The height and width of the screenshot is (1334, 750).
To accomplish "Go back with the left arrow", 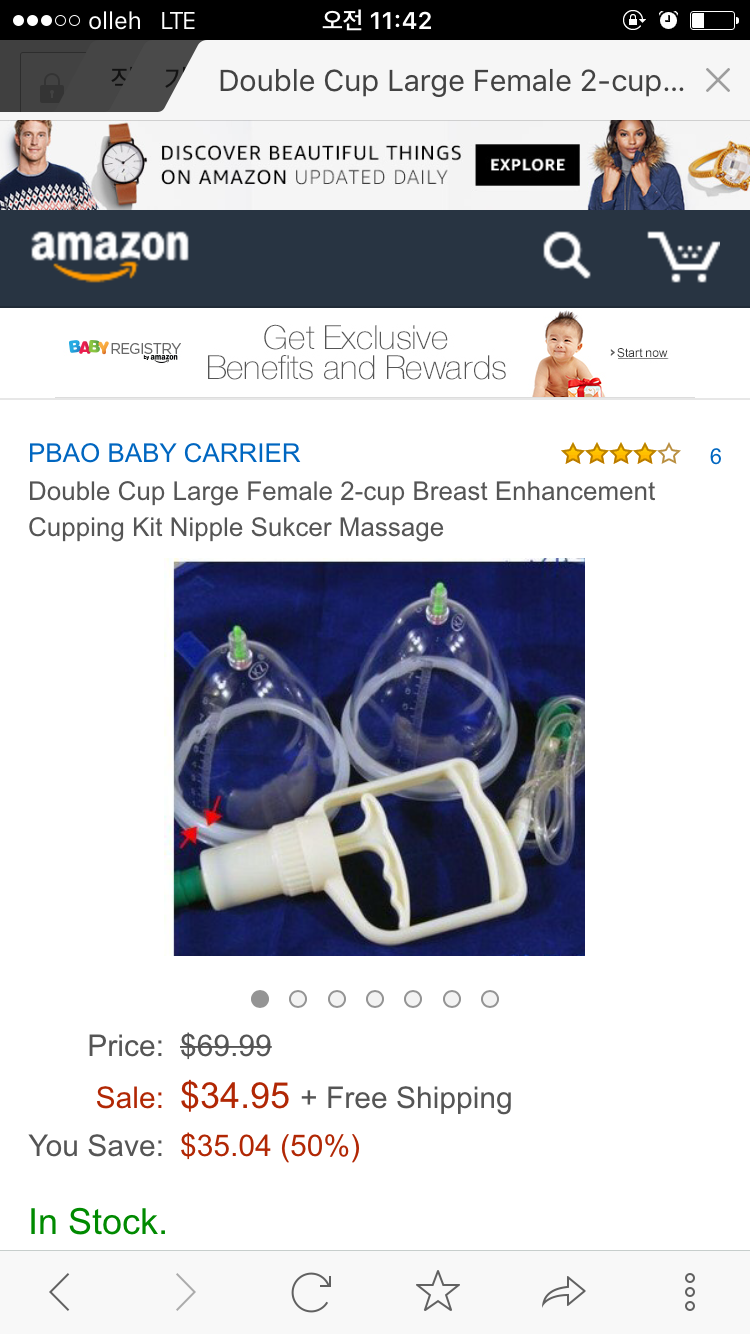I will pos(60,1292).
